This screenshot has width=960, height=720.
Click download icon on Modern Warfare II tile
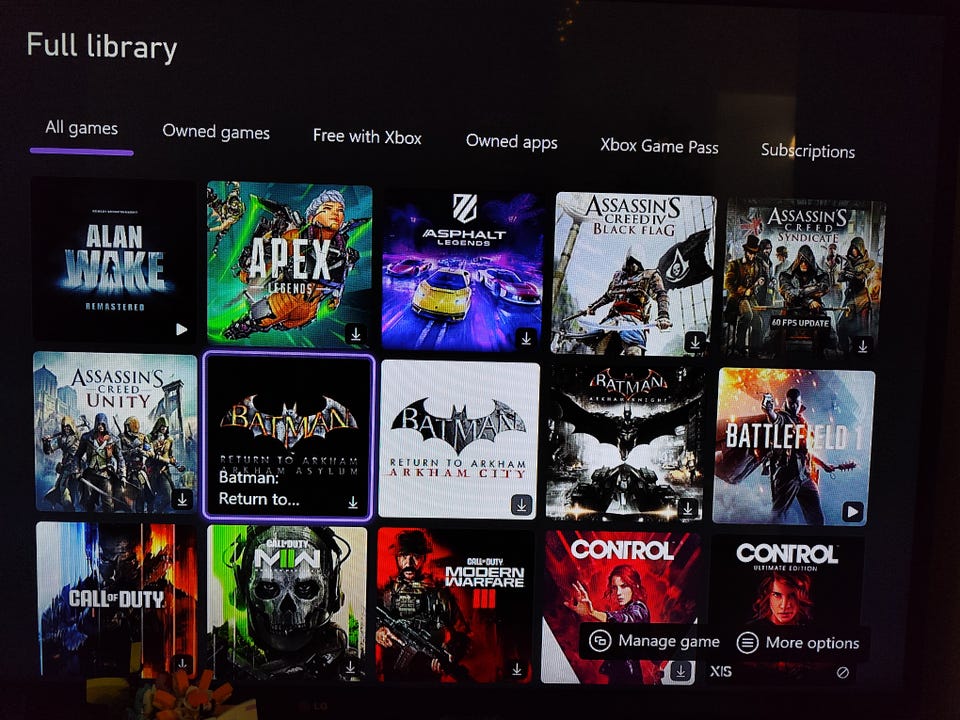350,666
